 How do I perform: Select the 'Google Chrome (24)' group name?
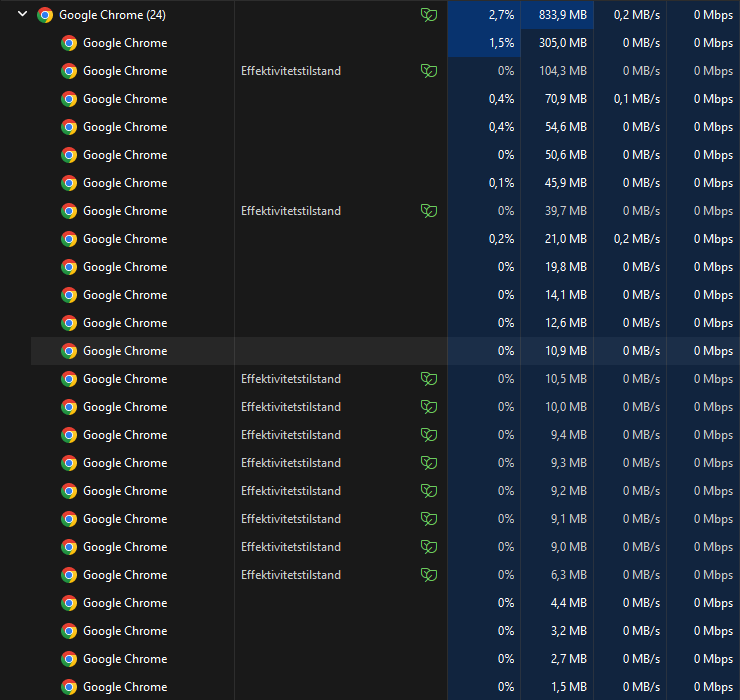(x=112, y=15)
